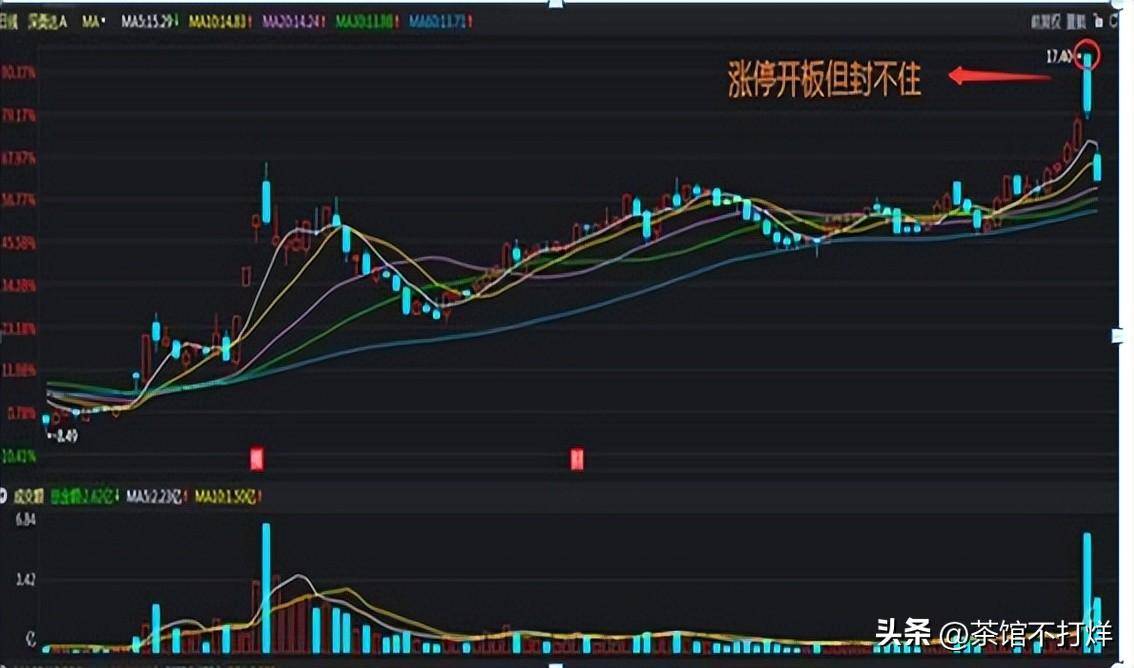Click the 8.49 low price label
Image resolution: width=1134 pixels, height=668 pixels.
pos(67,436)
